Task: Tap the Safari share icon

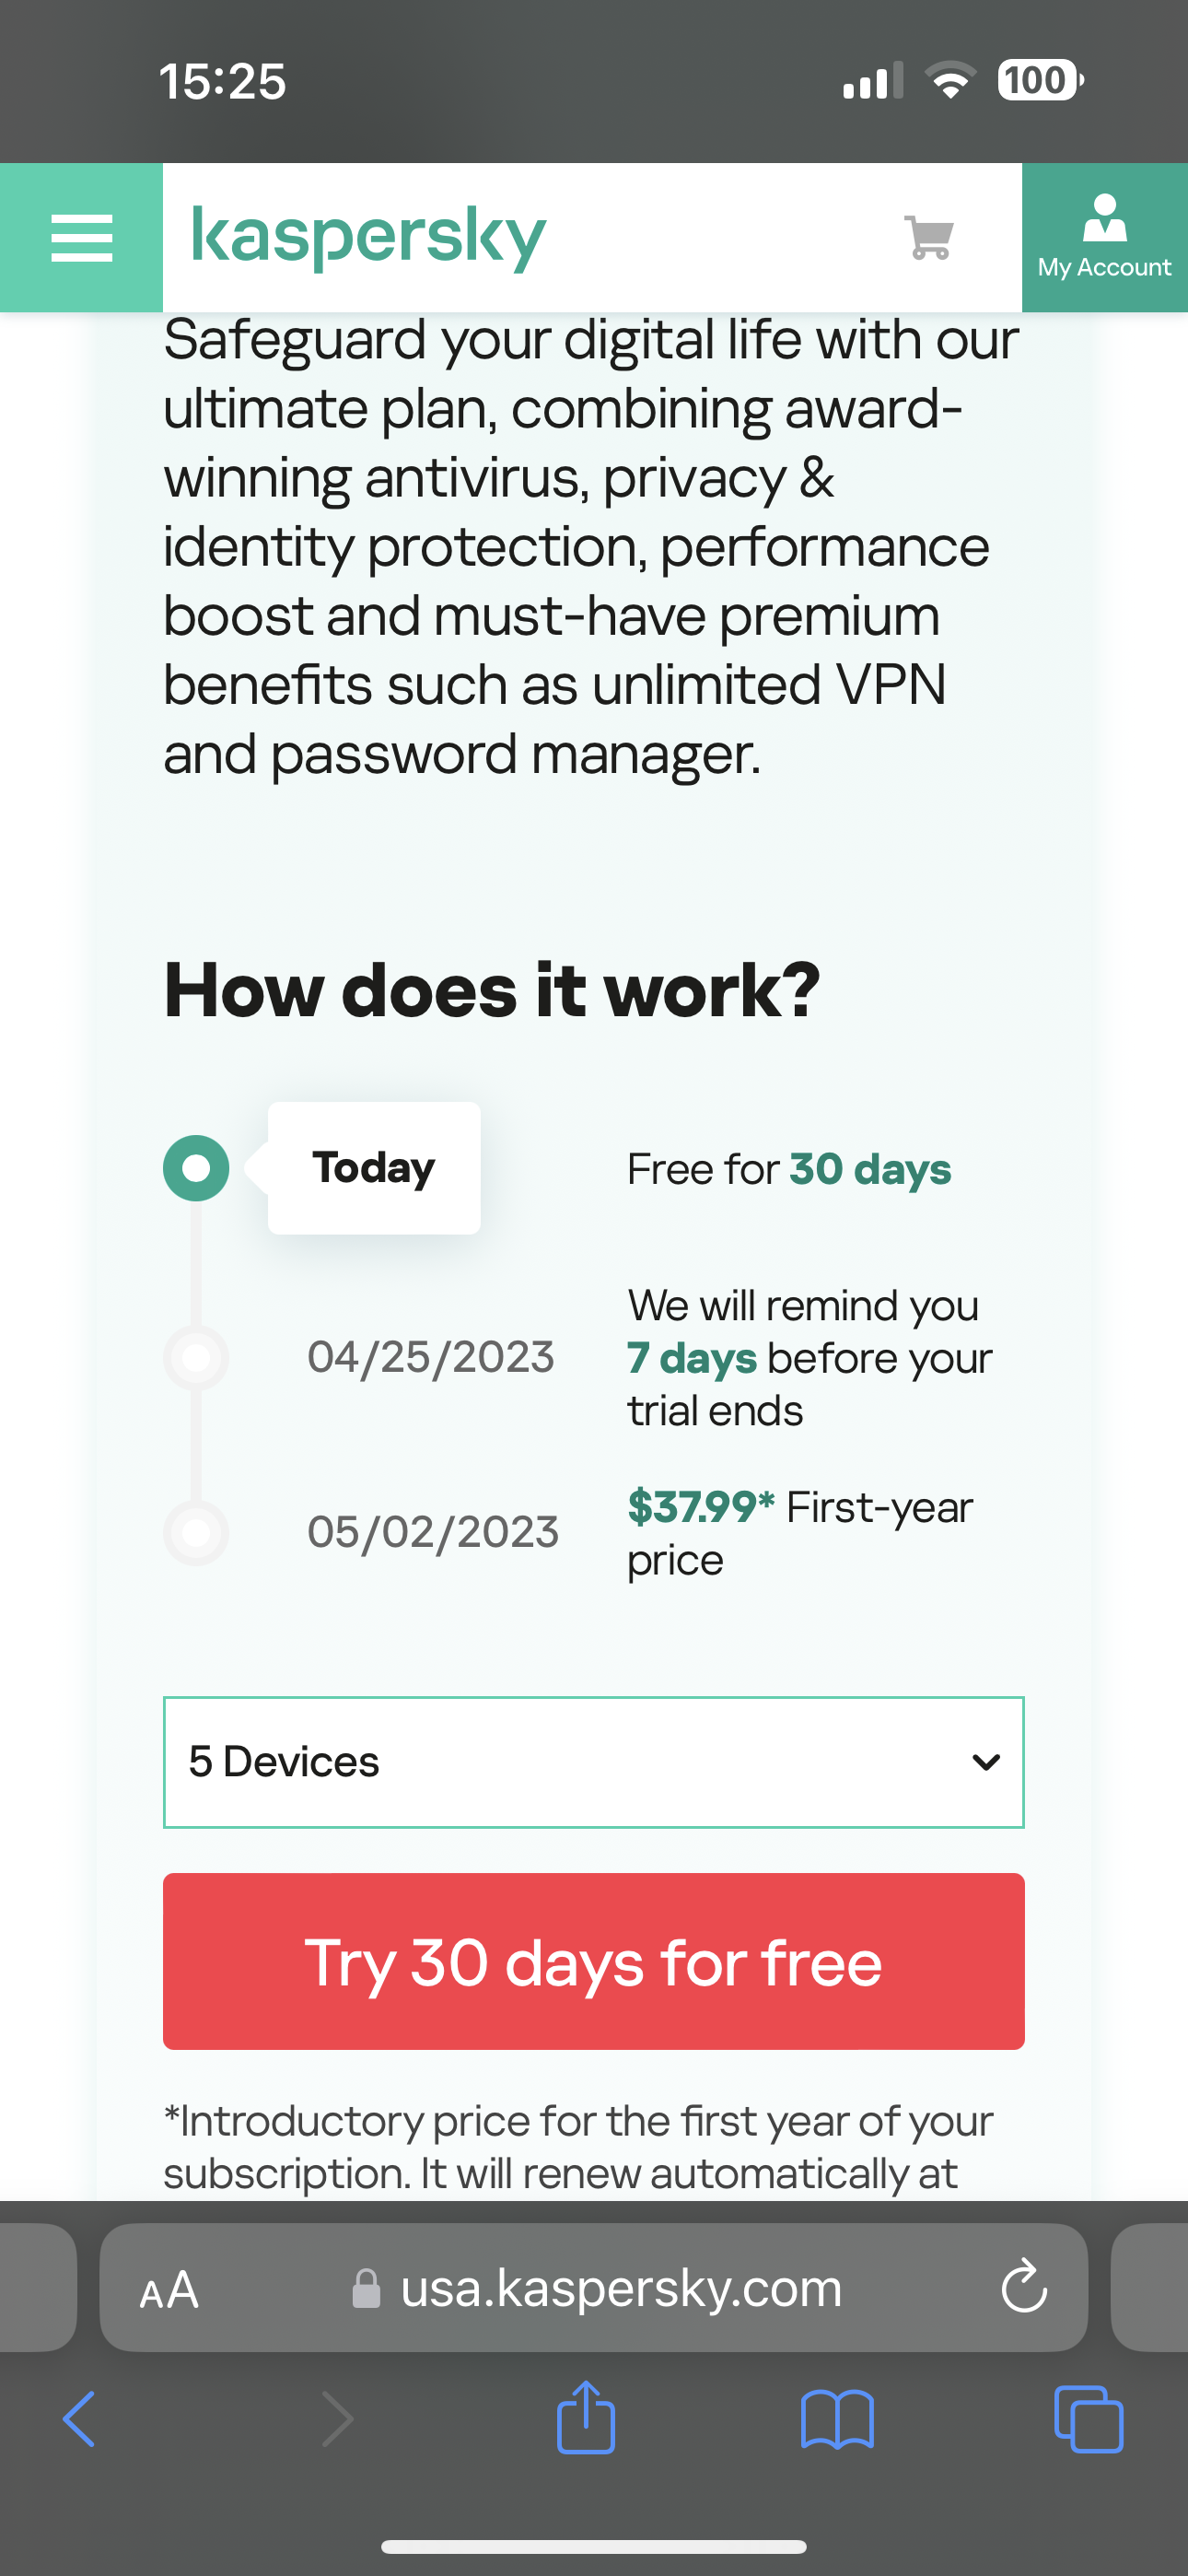Action: [586, 2418]
